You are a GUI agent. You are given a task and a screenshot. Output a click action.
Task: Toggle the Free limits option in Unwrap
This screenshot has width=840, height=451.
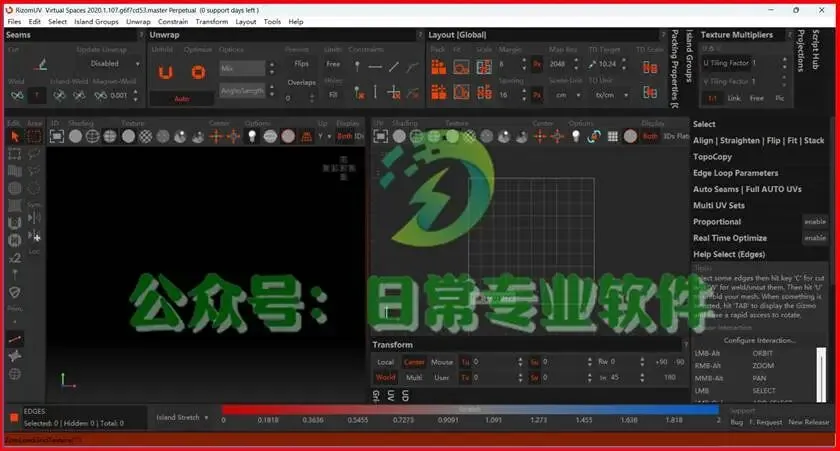pos(333,64)
